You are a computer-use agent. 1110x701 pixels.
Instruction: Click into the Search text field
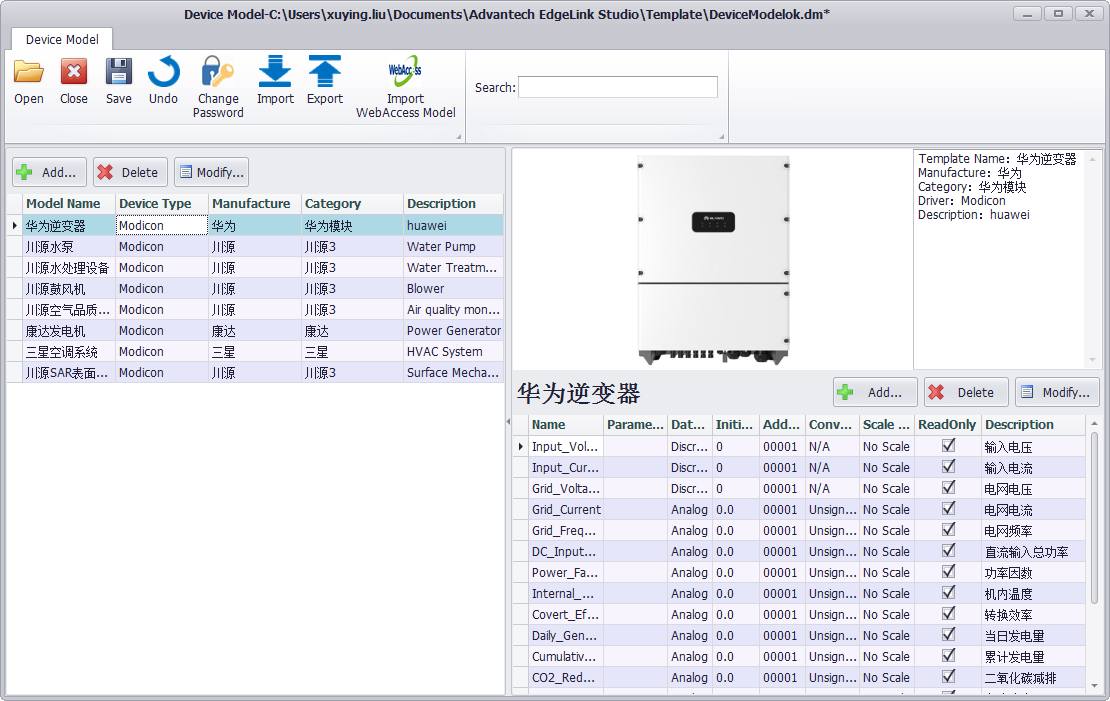click(617, 87)
